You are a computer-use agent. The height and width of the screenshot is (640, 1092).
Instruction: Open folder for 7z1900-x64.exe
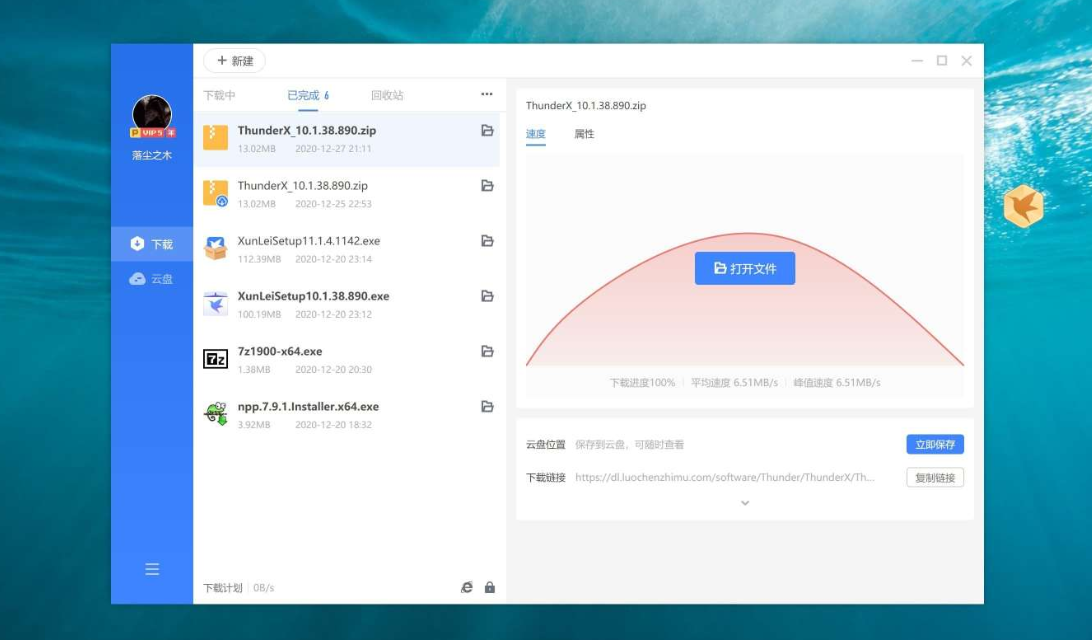tap(487, 352)
